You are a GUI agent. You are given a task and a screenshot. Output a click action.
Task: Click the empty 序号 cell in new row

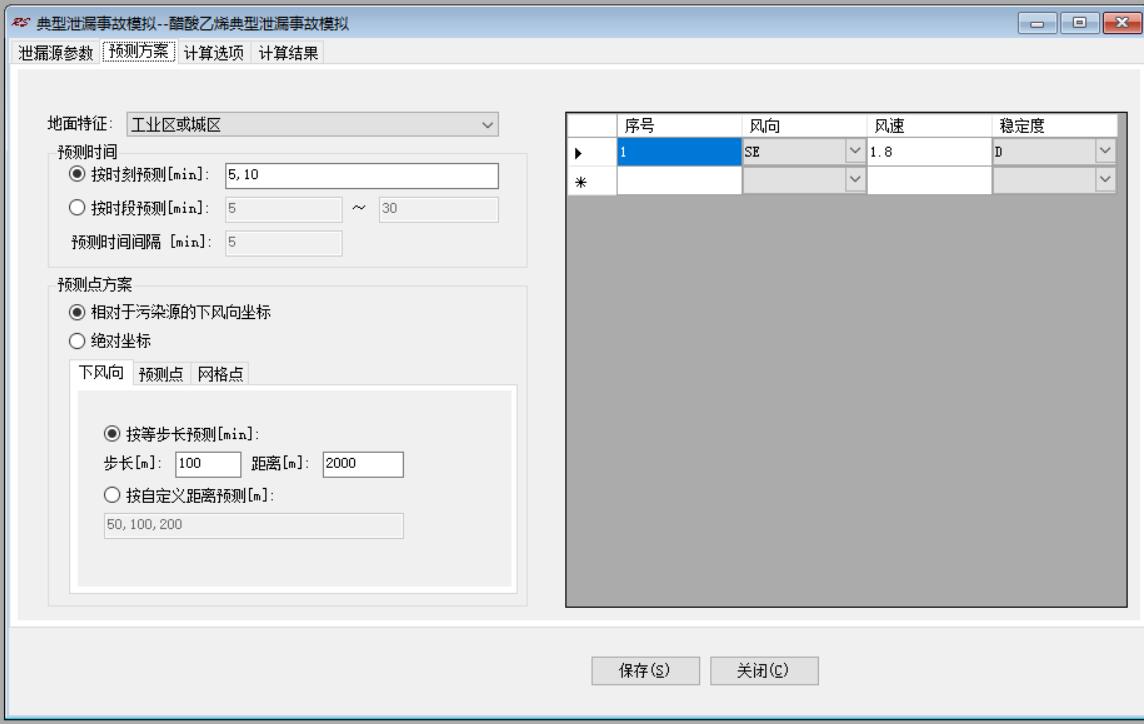coord(679,180)
